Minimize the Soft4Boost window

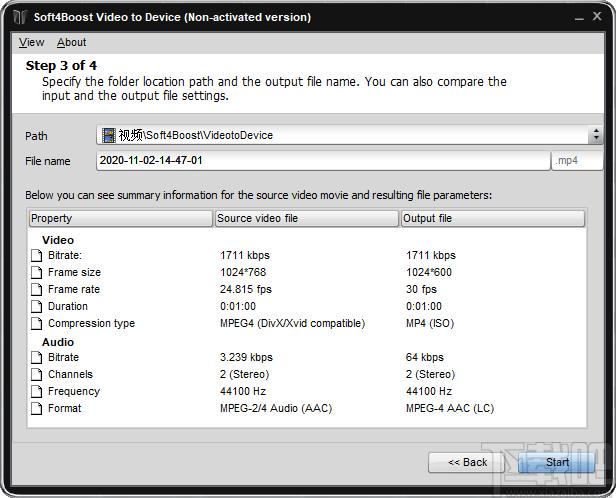(579, 18)
